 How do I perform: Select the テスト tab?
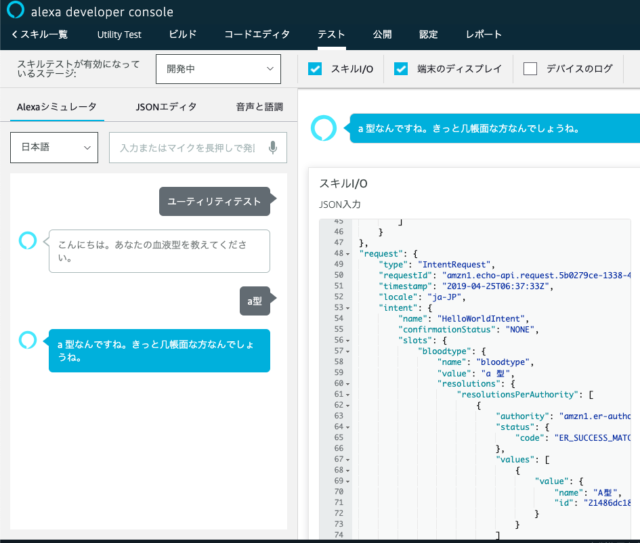(x=331, y=34)
